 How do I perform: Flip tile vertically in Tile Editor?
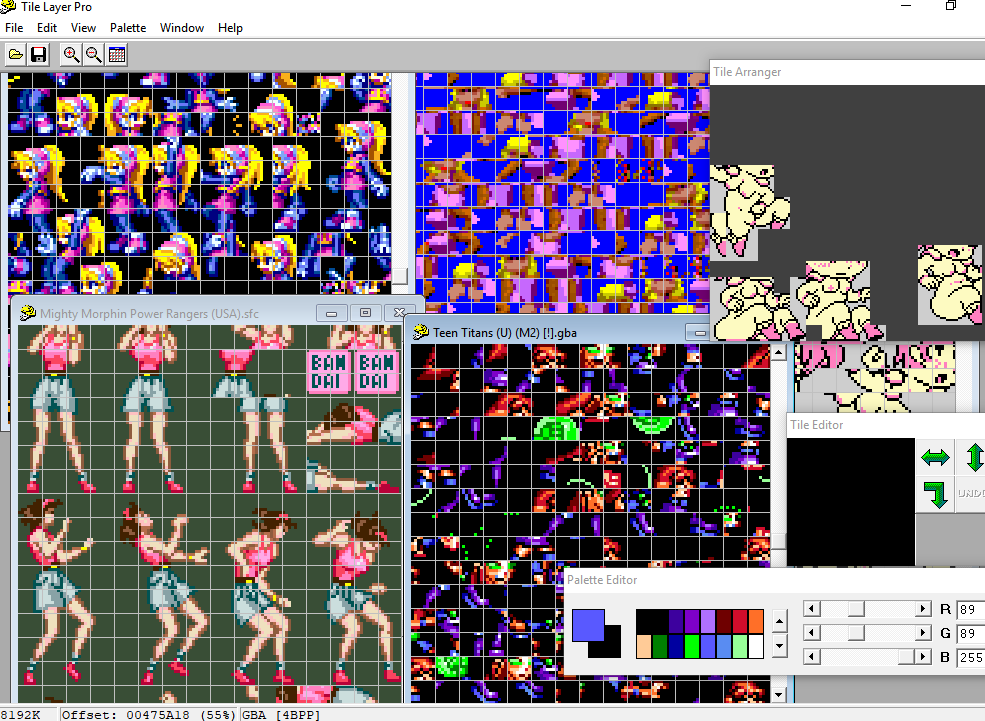[x=974, y=457]
